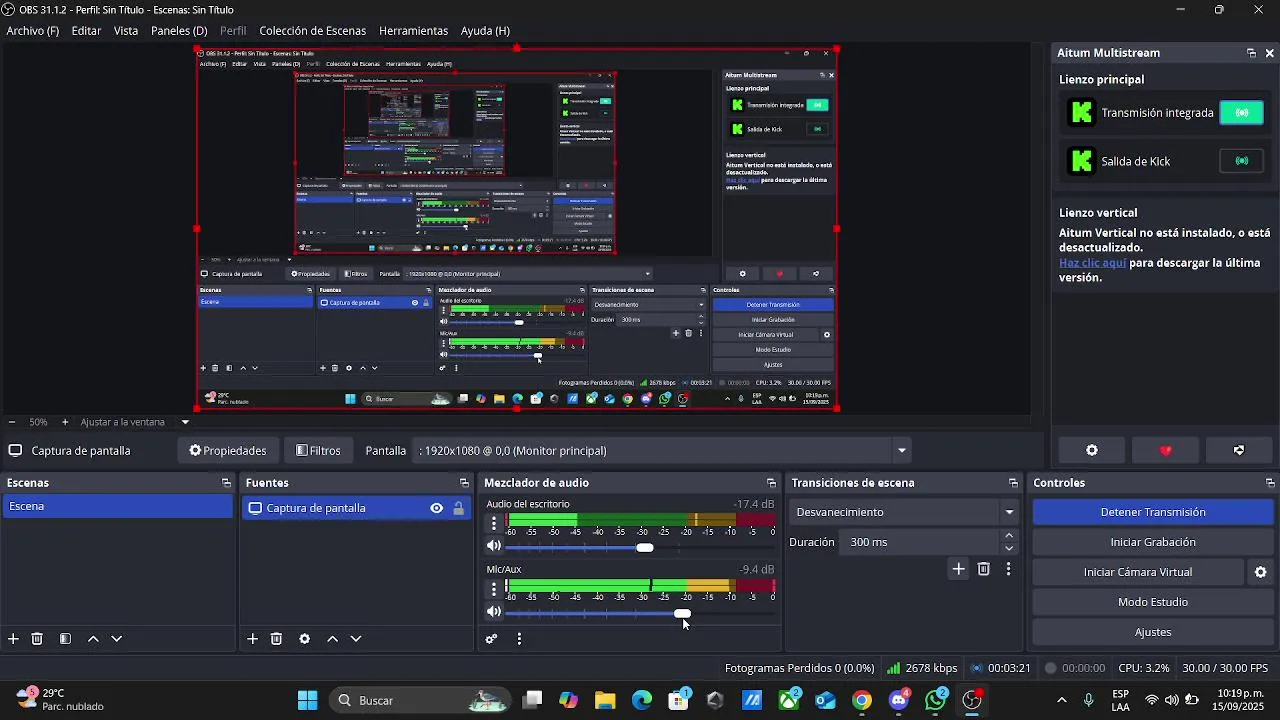Screen dimensions: 1280x720
Task: Open Ajustes in Controles
Action: tap(1153, 632)
